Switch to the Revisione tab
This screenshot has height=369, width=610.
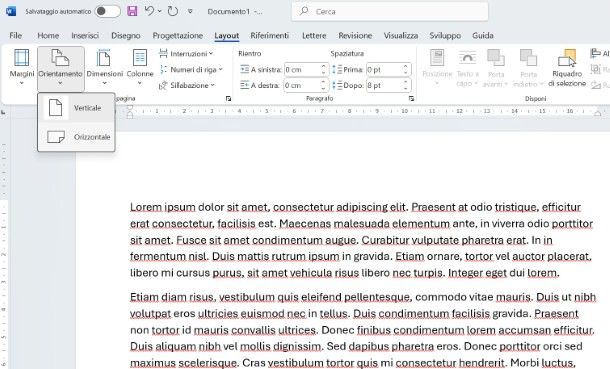point(355,35)
